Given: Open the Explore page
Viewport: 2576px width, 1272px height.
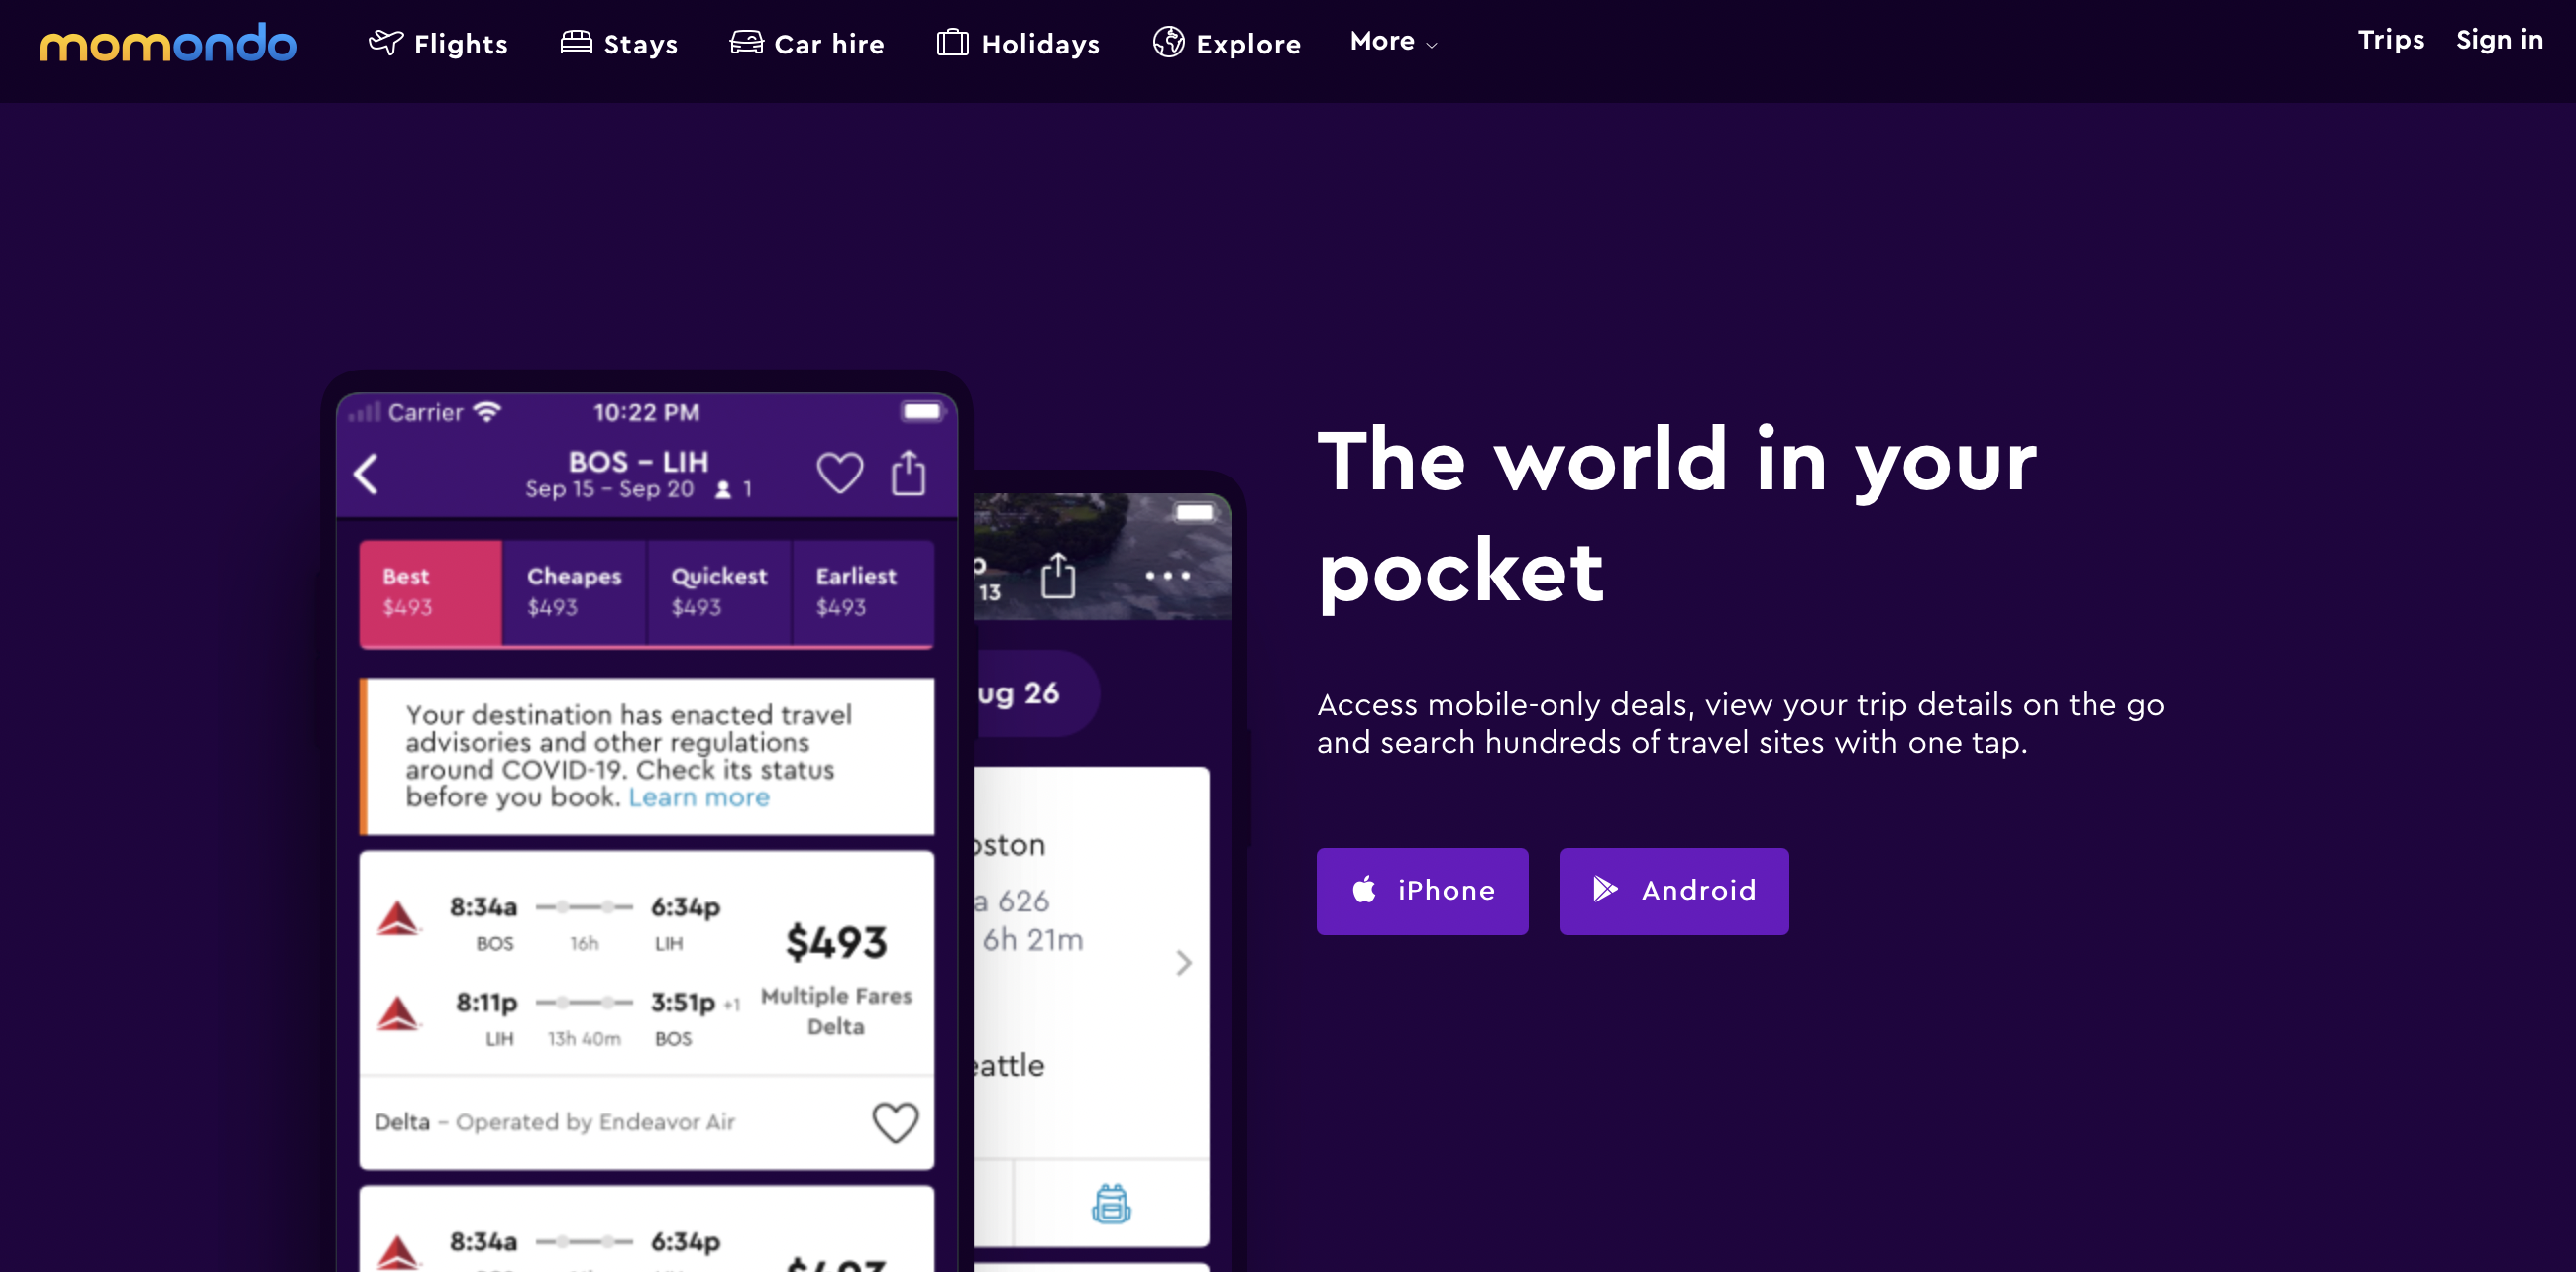Looking at the screenshot, I should 1226,43.
